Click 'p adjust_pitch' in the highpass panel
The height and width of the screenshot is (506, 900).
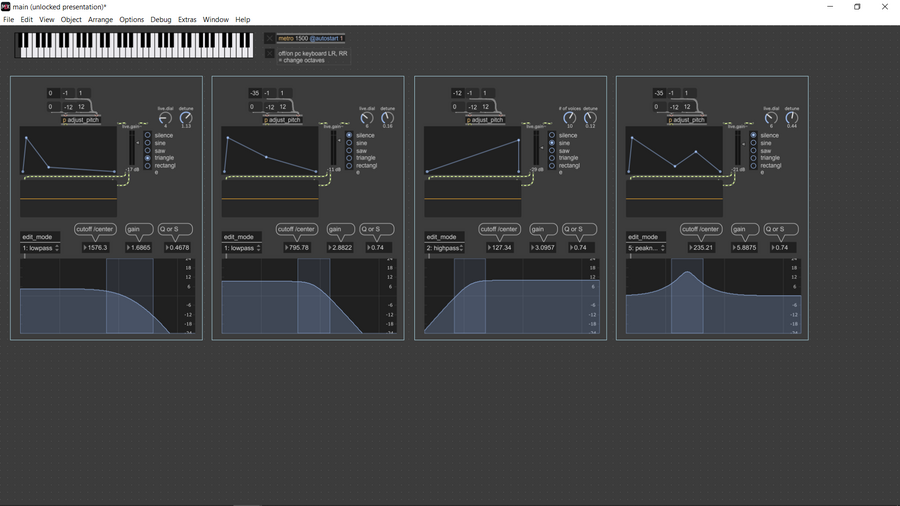pyautogui.click(x=485, y=120)
